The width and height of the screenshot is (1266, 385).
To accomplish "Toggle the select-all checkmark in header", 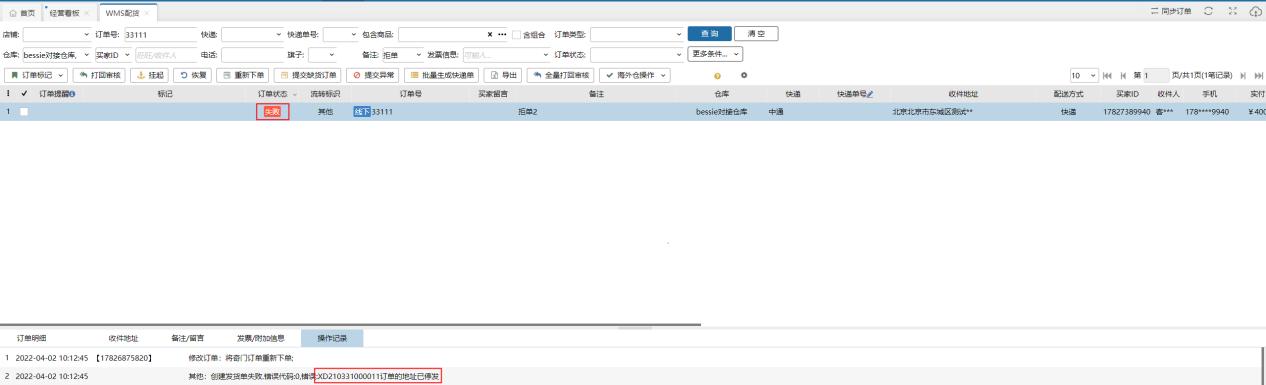I will pos(24,93).
